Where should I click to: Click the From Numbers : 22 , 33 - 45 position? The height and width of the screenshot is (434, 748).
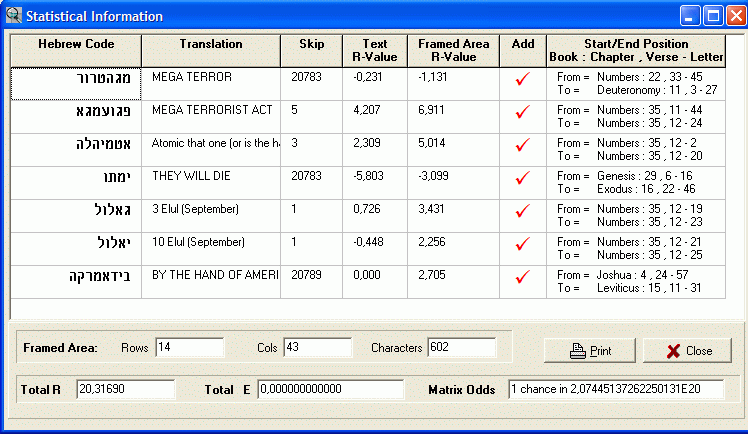[630, 77]
